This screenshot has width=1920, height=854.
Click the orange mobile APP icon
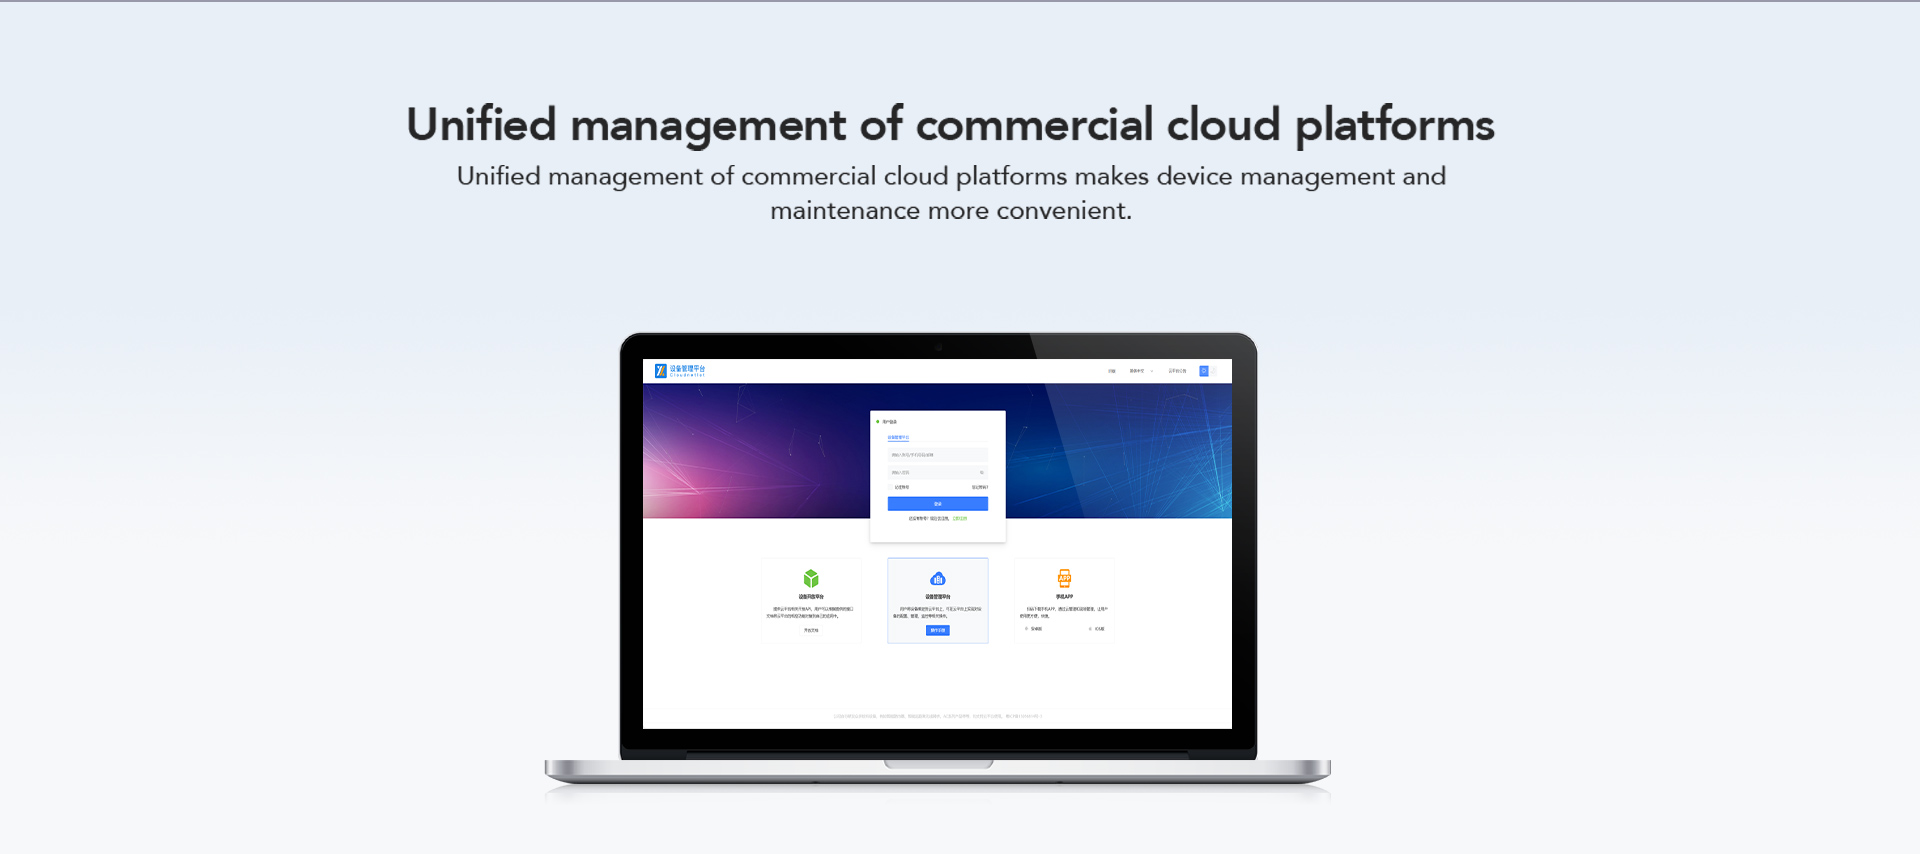click(x=1064, y=578)
